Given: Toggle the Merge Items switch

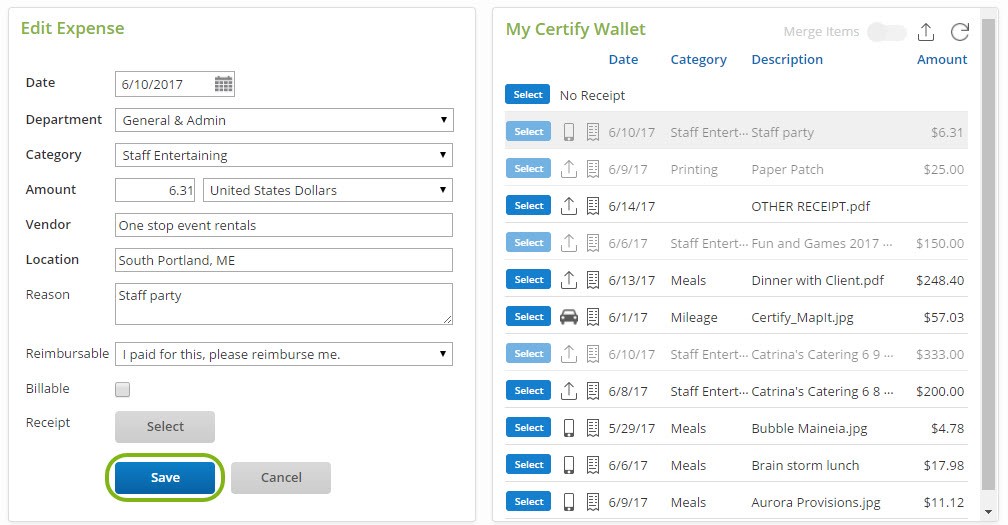Looking at the screenshot, I should tap(886, 32).
